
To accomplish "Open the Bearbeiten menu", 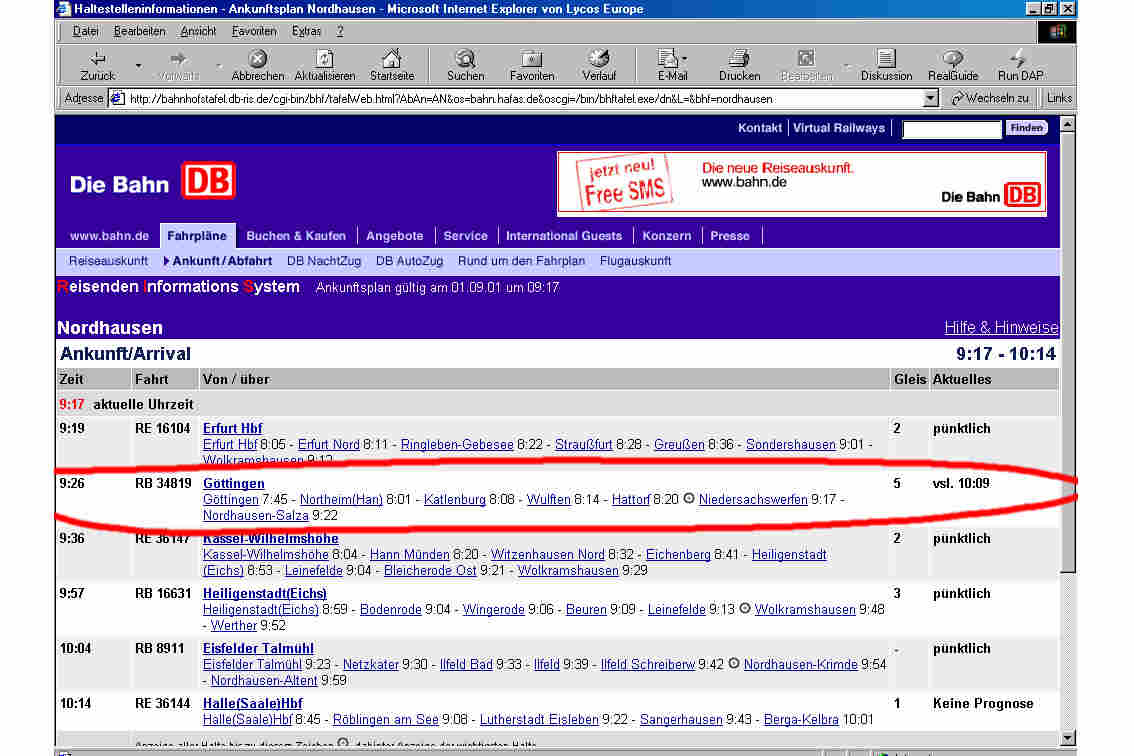I will pyautogui.click(x=139, y=31).
